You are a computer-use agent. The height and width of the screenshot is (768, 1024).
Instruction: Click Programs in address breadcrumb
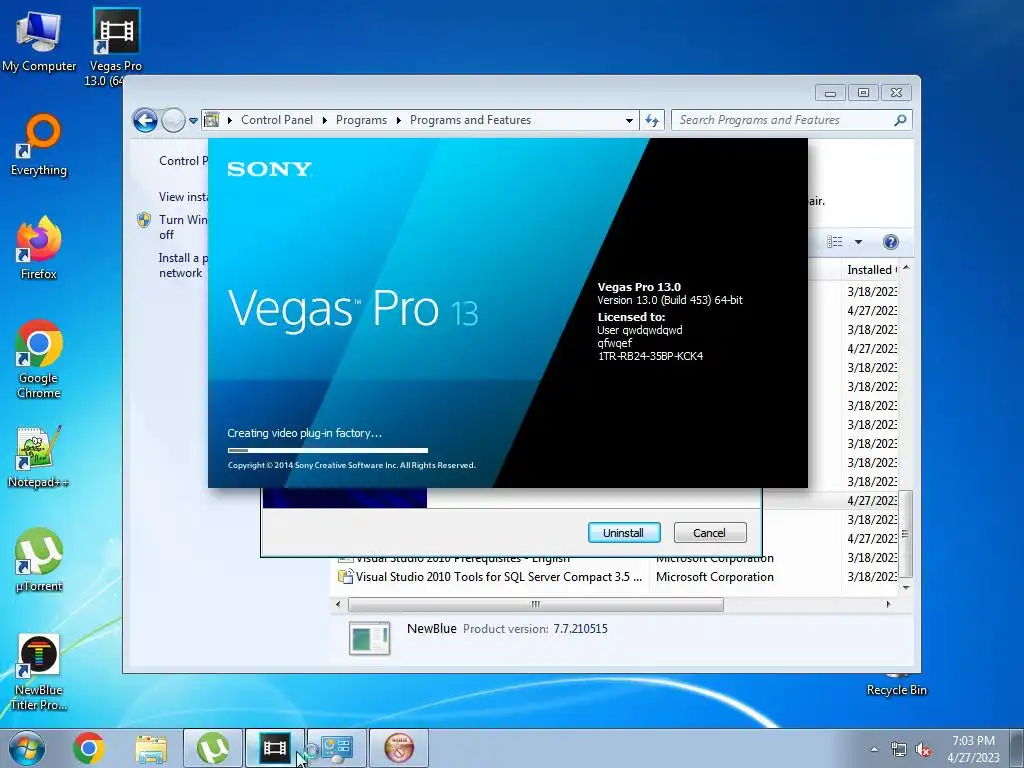click(361, 120)
